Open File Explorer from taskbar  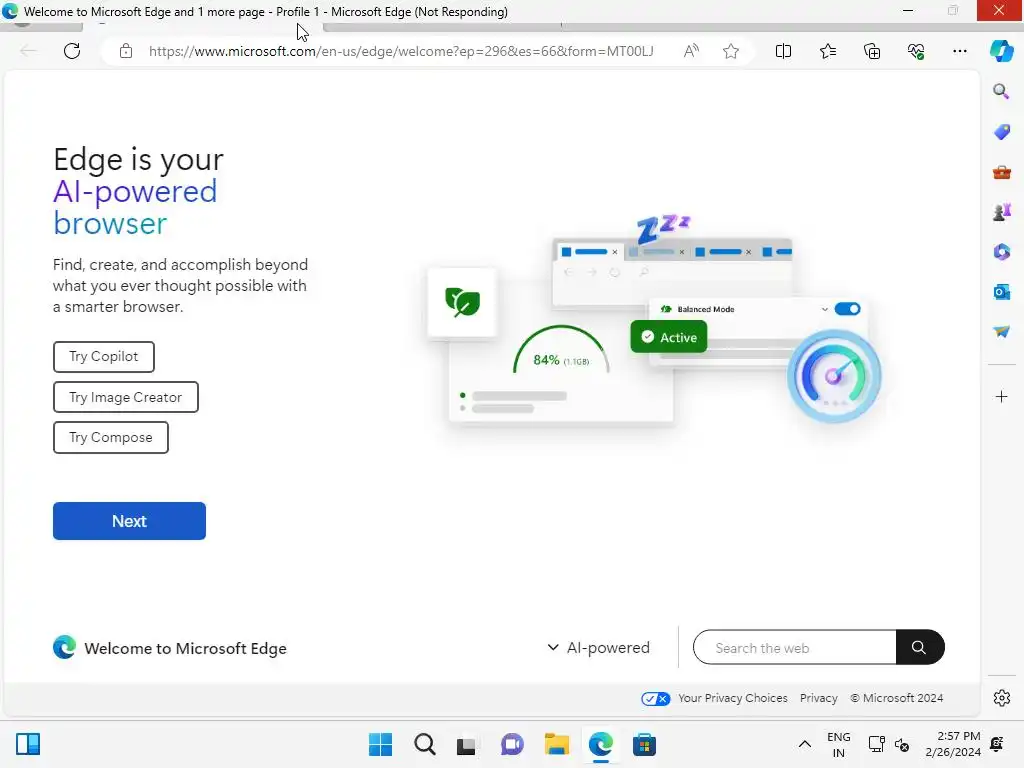[x=556, y=744]
